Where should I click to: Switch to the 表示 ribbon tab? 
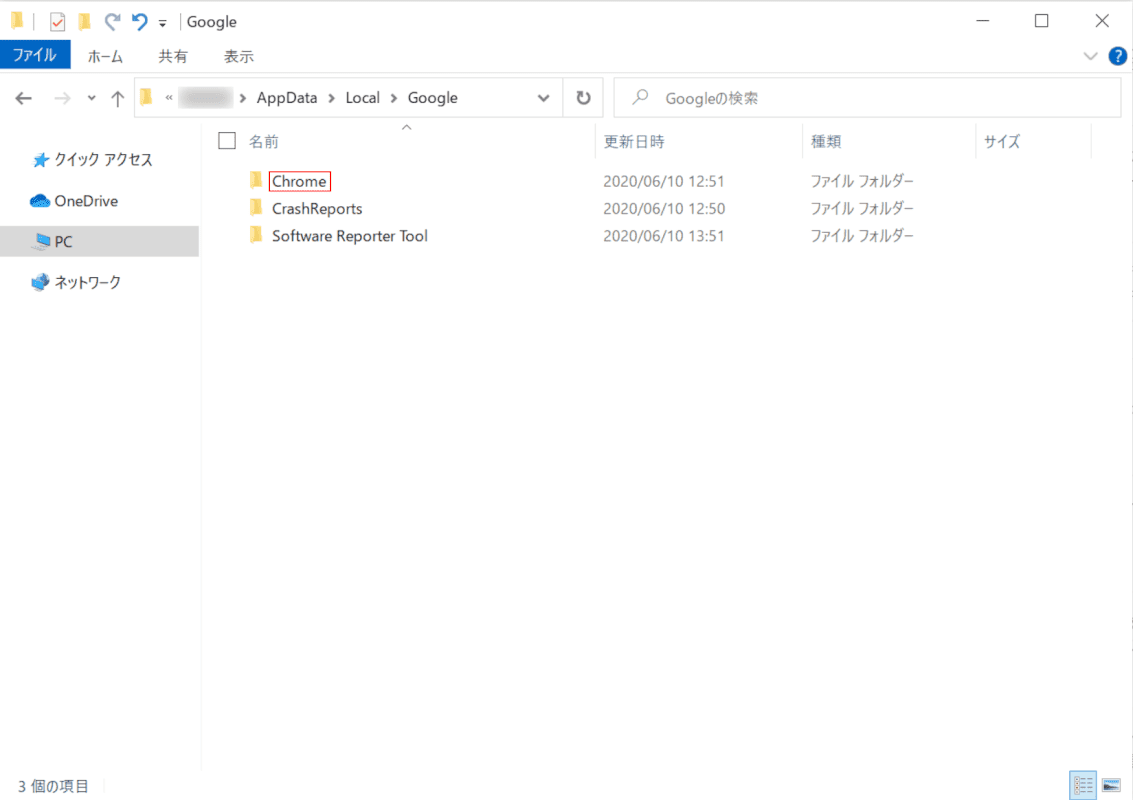(x=238, y=56)
